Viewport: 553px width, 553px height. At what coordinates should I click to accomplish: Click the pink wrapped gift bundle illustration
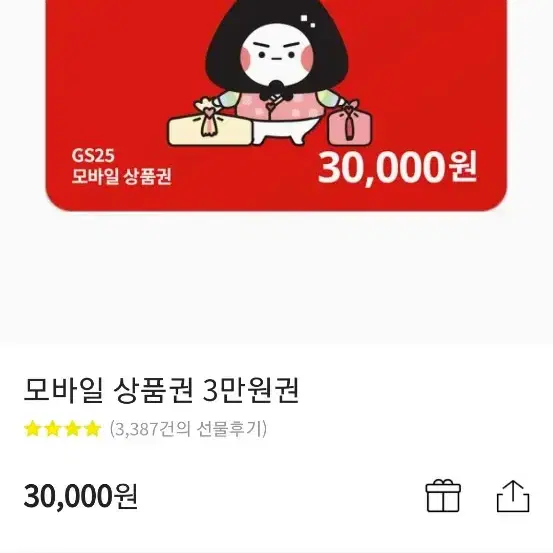(350, 123)
